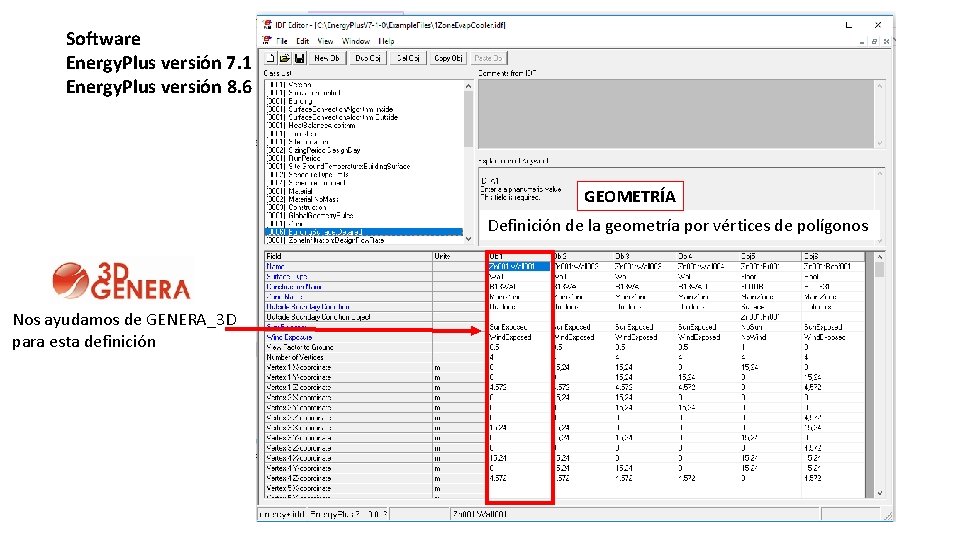Select ZoneInfiltration:DesignFlowRate in the class list
Screen dimensions: 960x540
coord(326,240)
